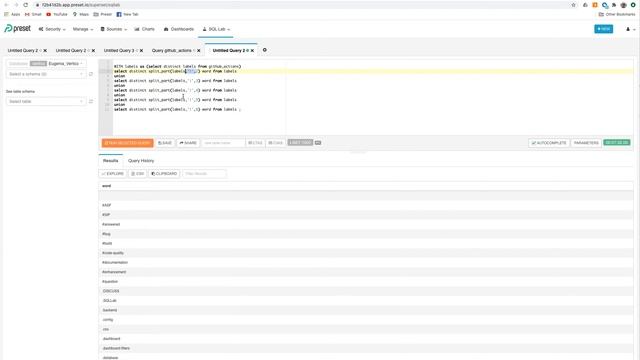Go to Dashboards page
This screenshot has width=640, height=360.
point(179,29)
